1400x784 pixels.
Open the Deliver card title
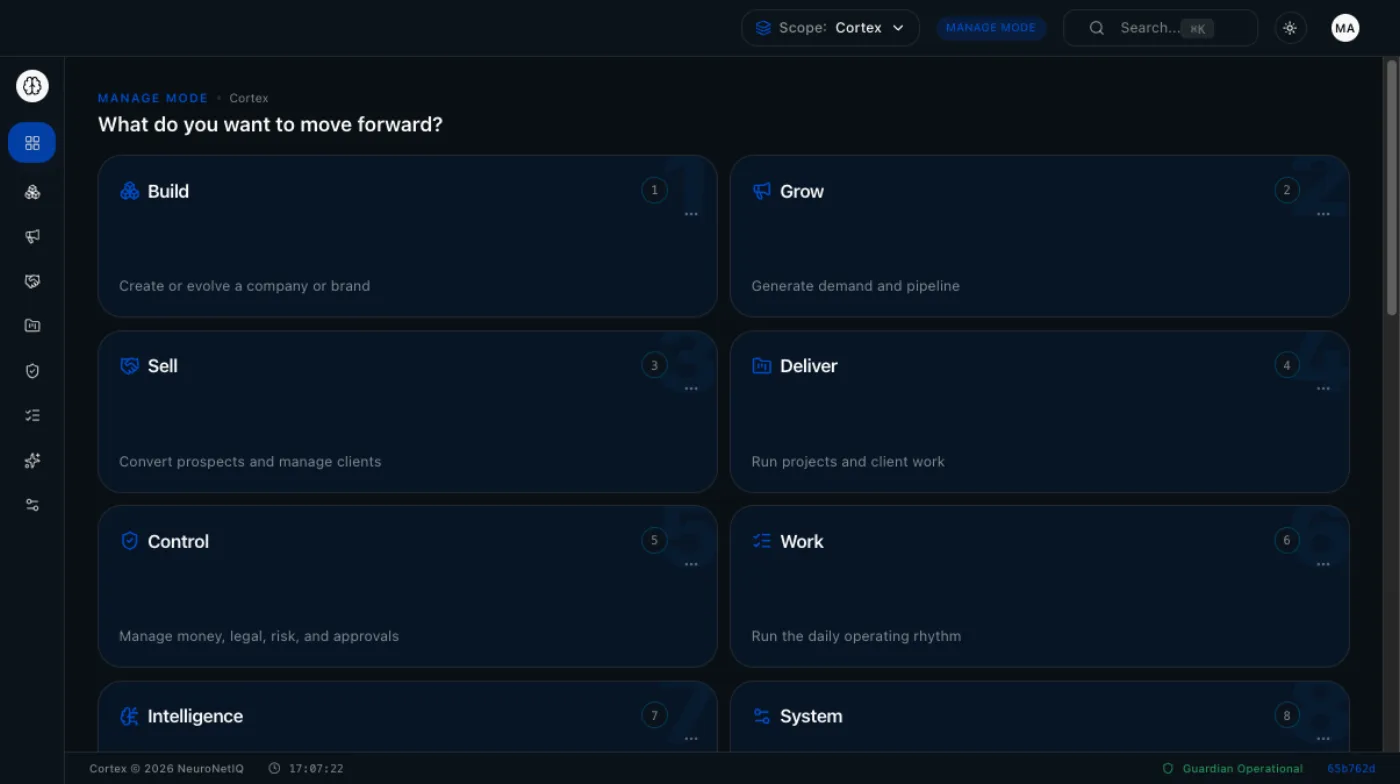coord(809,366)
